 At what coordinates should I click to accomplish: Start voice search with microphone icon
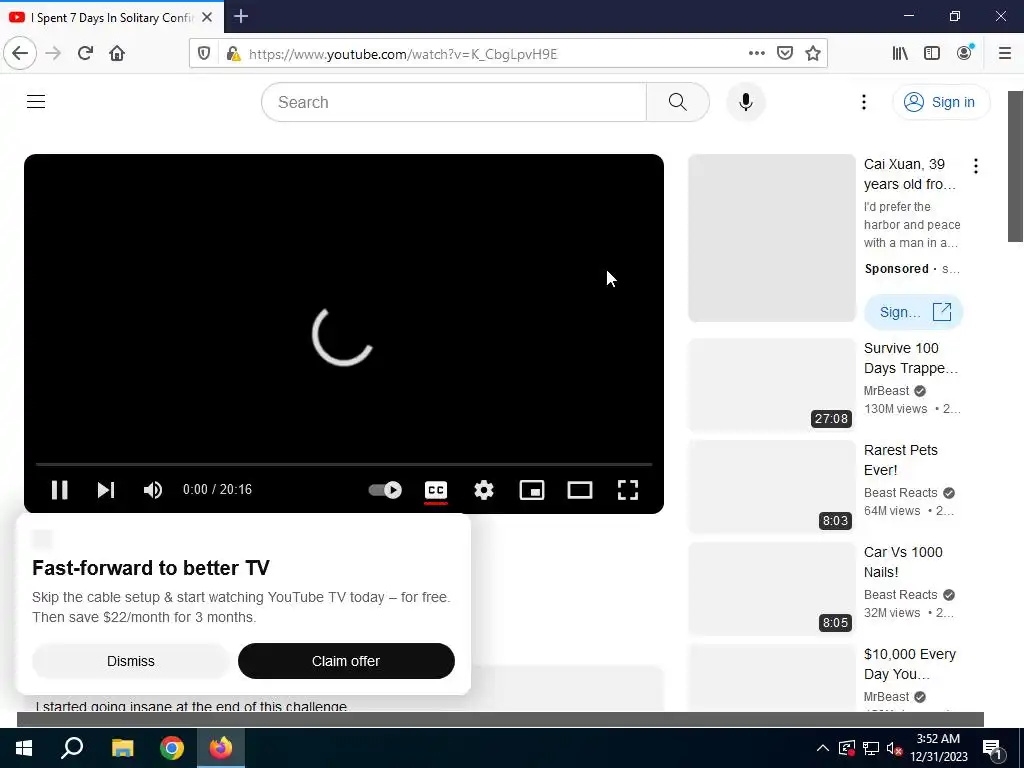click(746, 102)
